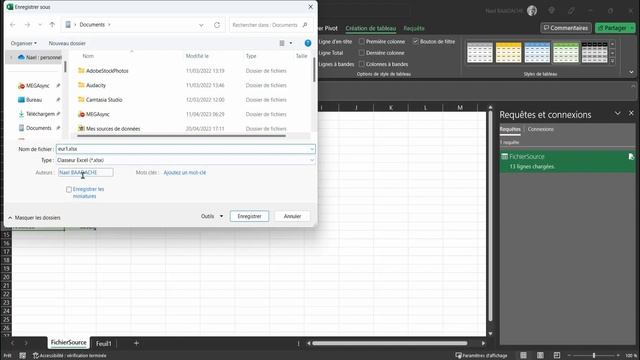Close the Requêtes et connexions pane

631,113
